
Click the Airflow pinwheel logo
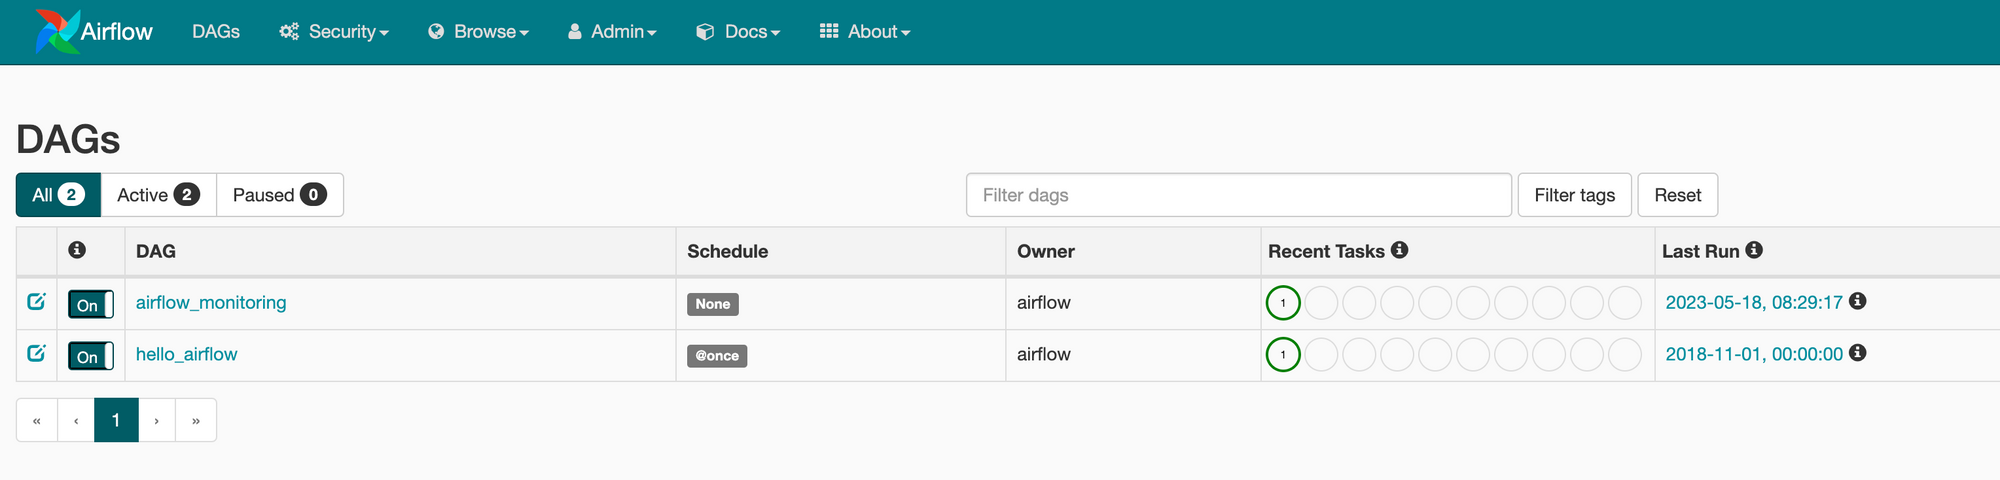click(x=57, y=31)
